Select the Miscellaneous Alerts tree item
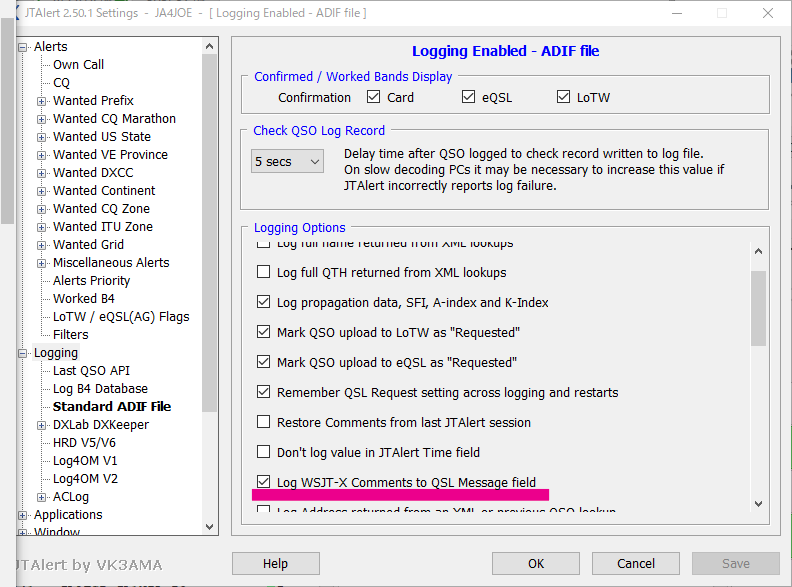The height and width of the screenshot is (587, 792). (111, 263)
